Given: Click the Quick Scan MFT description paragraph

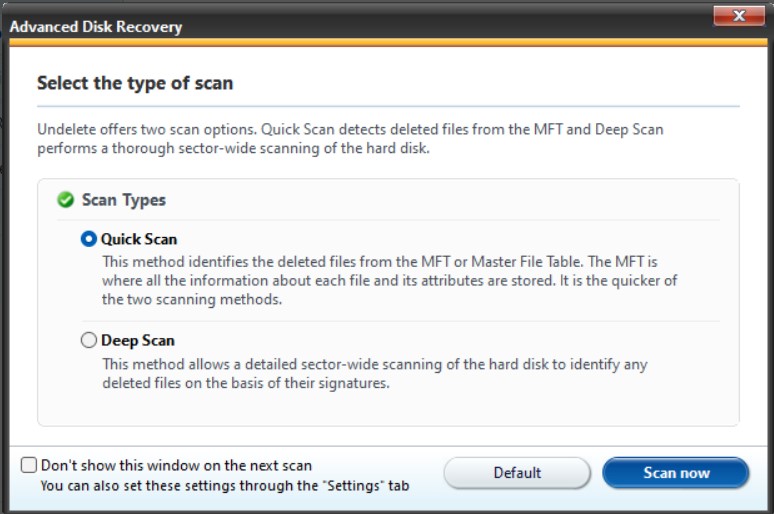Looking at the screenshot, I should (x=390, y=280).
